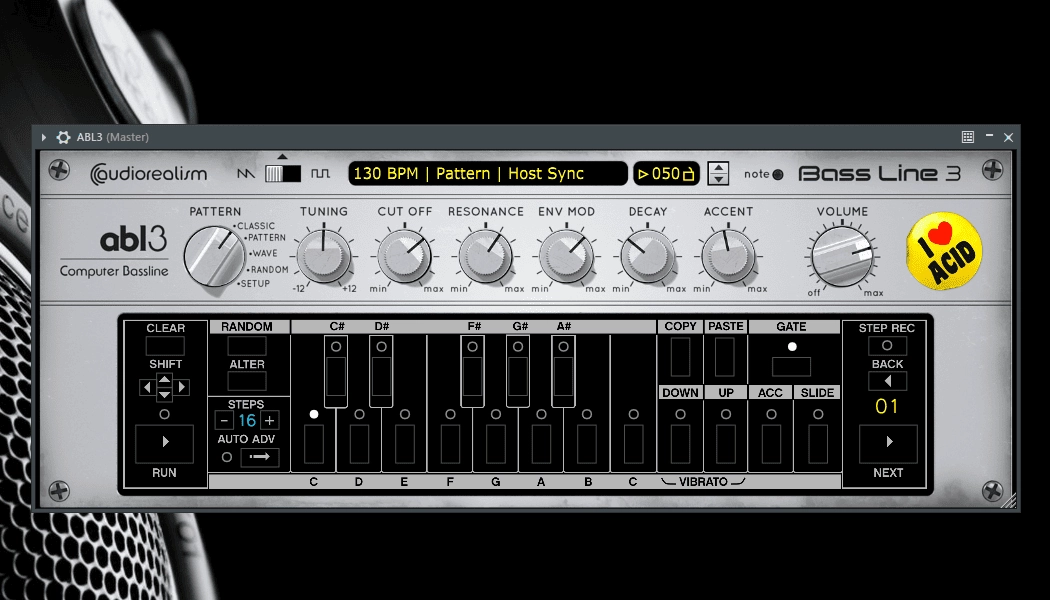Click the ALTER pattern button

[x=246, y=381]
